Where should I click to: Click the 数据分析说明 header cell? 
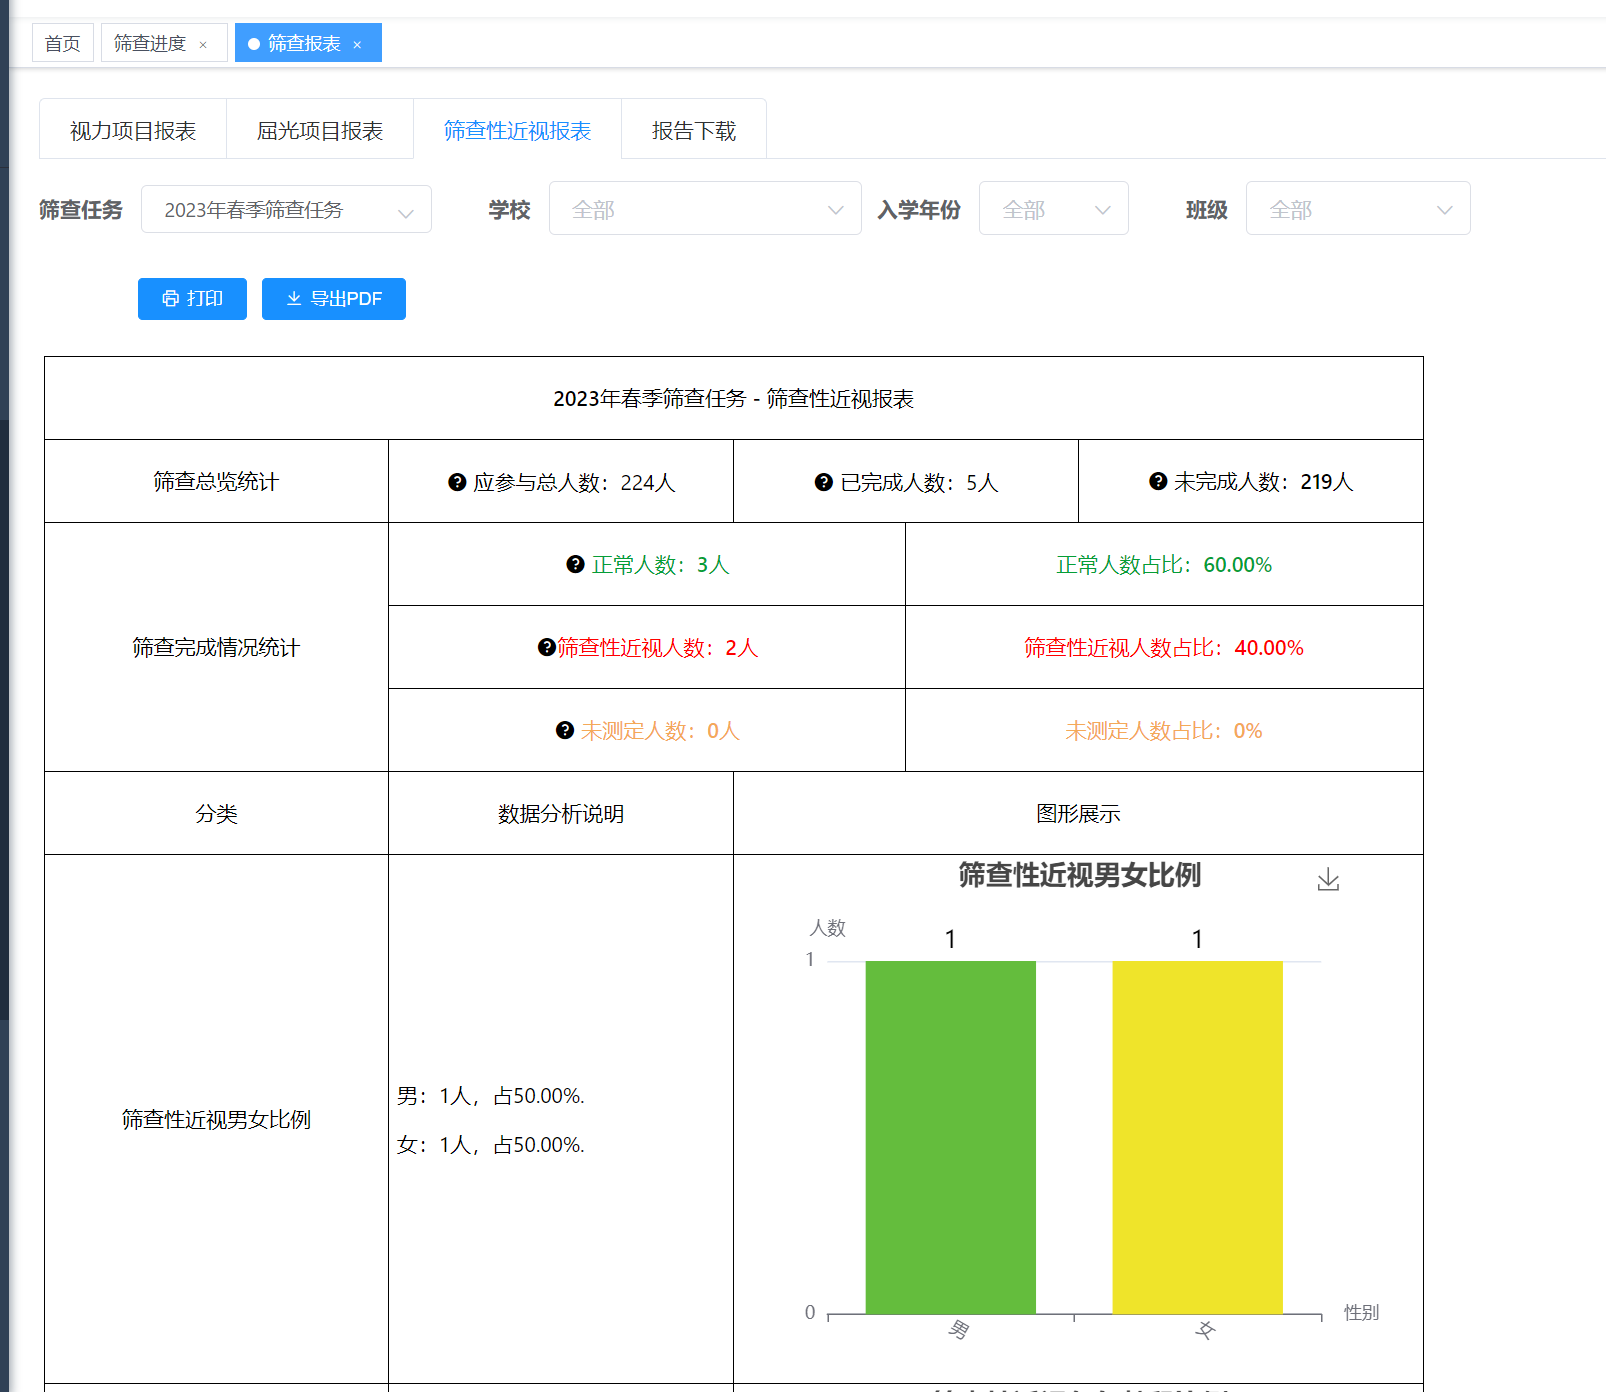561,813
